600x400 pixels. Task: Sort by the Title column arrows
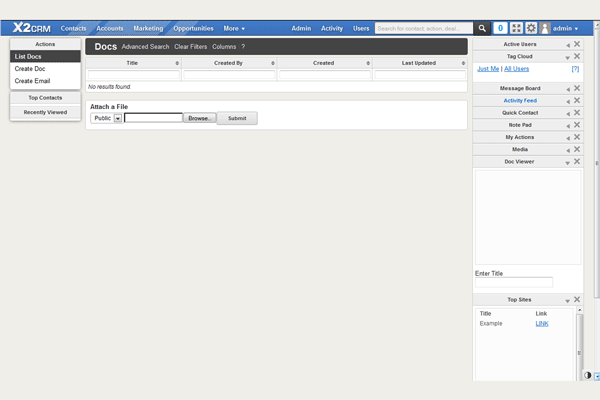pyautogui.click(x=177, y=63)
